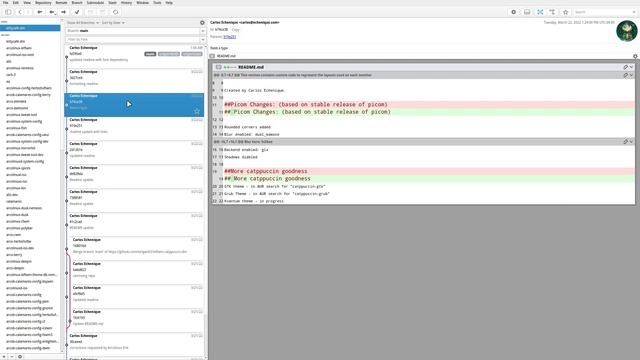Open the diff view gear on the right
Image resolution: width=640 pixels, height=360 pixels.
pyautogui.click(x=635, y=56)
